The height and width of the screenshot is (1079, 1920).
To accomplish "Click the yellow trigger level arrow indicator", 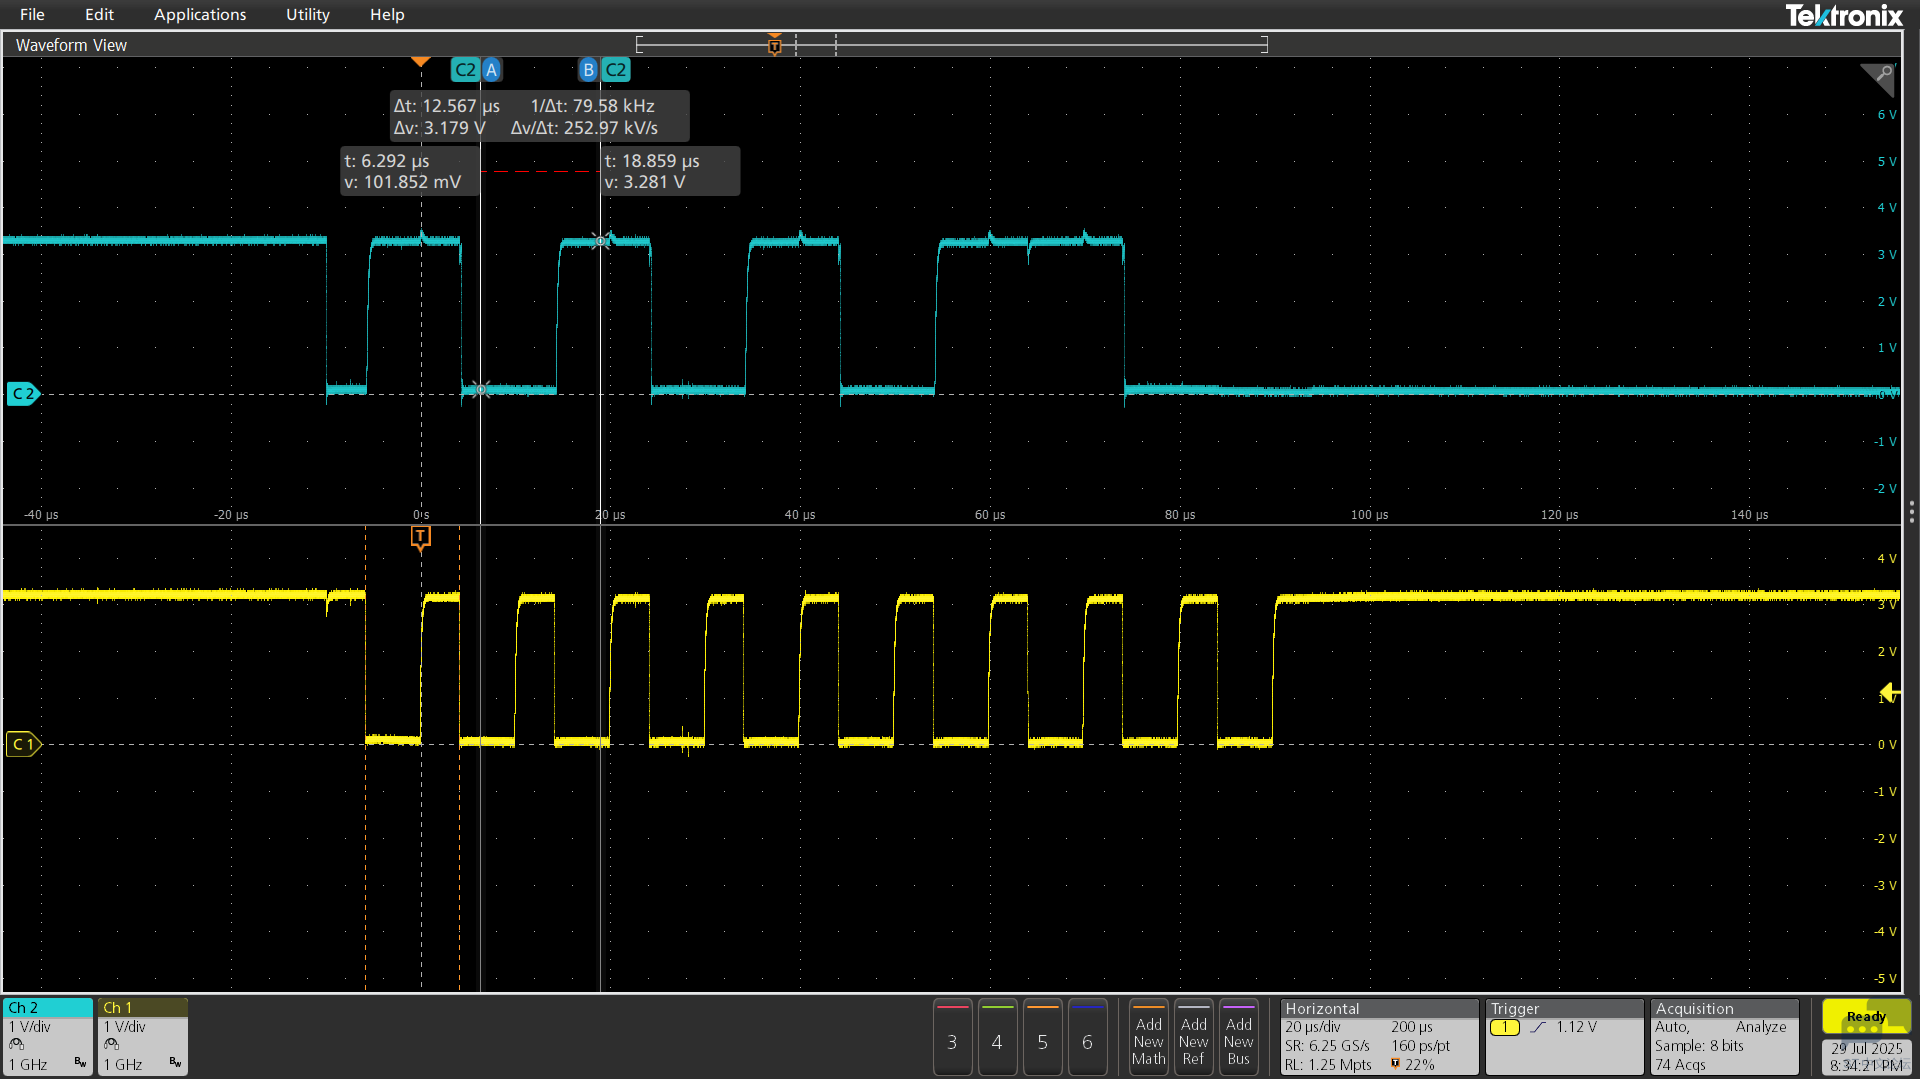I will (1889, 692).
